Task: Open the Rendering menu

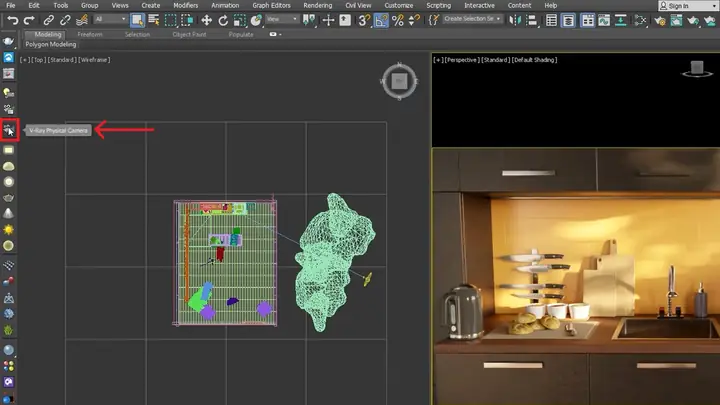Action: tap(317, 6)
